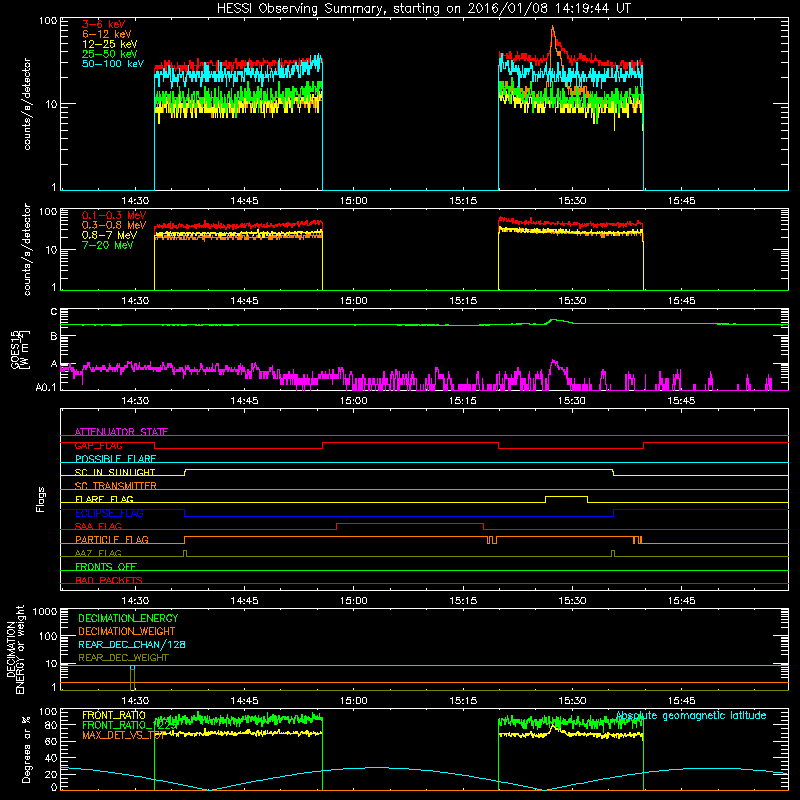
Task: Click the DECIMATION_WEIGHT legend label
Action: (127, 631)
